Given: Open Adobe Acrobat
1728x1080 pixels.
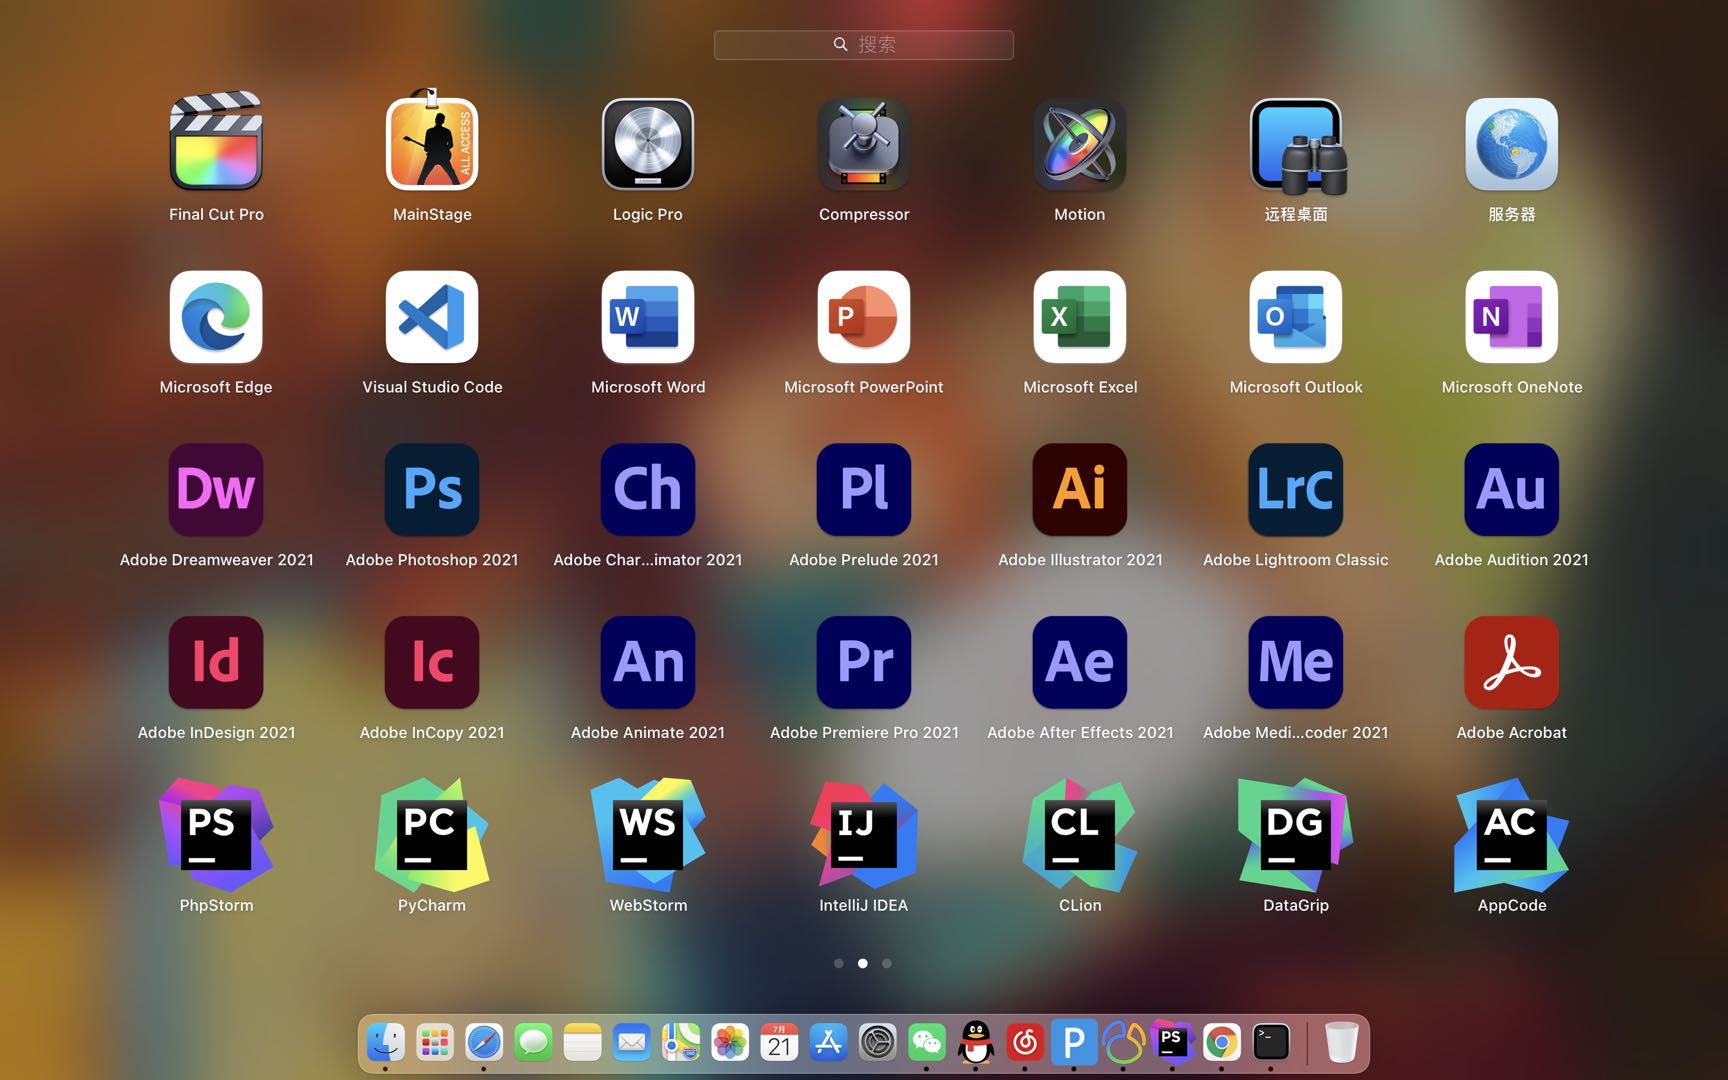Looking at the screenshot, I should (x=1512, y=662).
